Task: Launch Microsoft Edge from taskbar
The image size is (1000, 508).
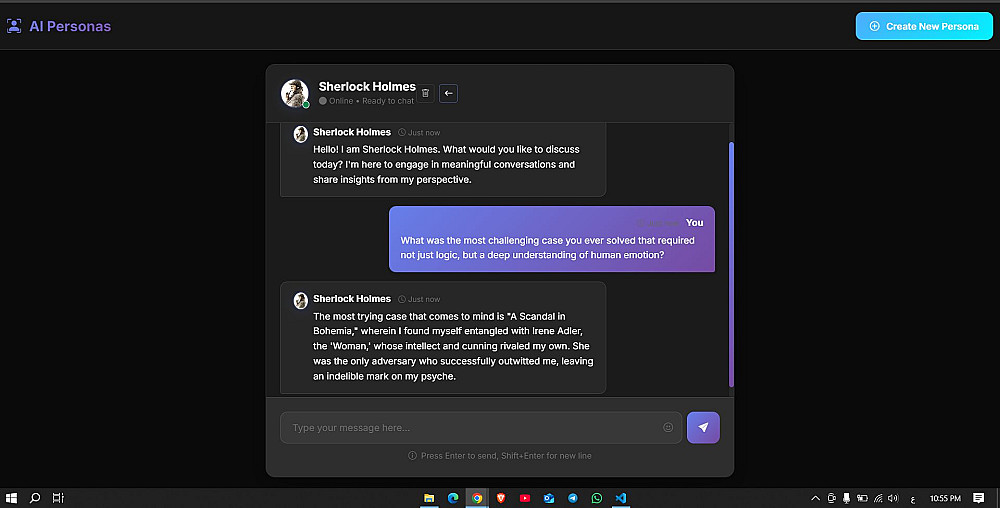Action: point(453,498)
